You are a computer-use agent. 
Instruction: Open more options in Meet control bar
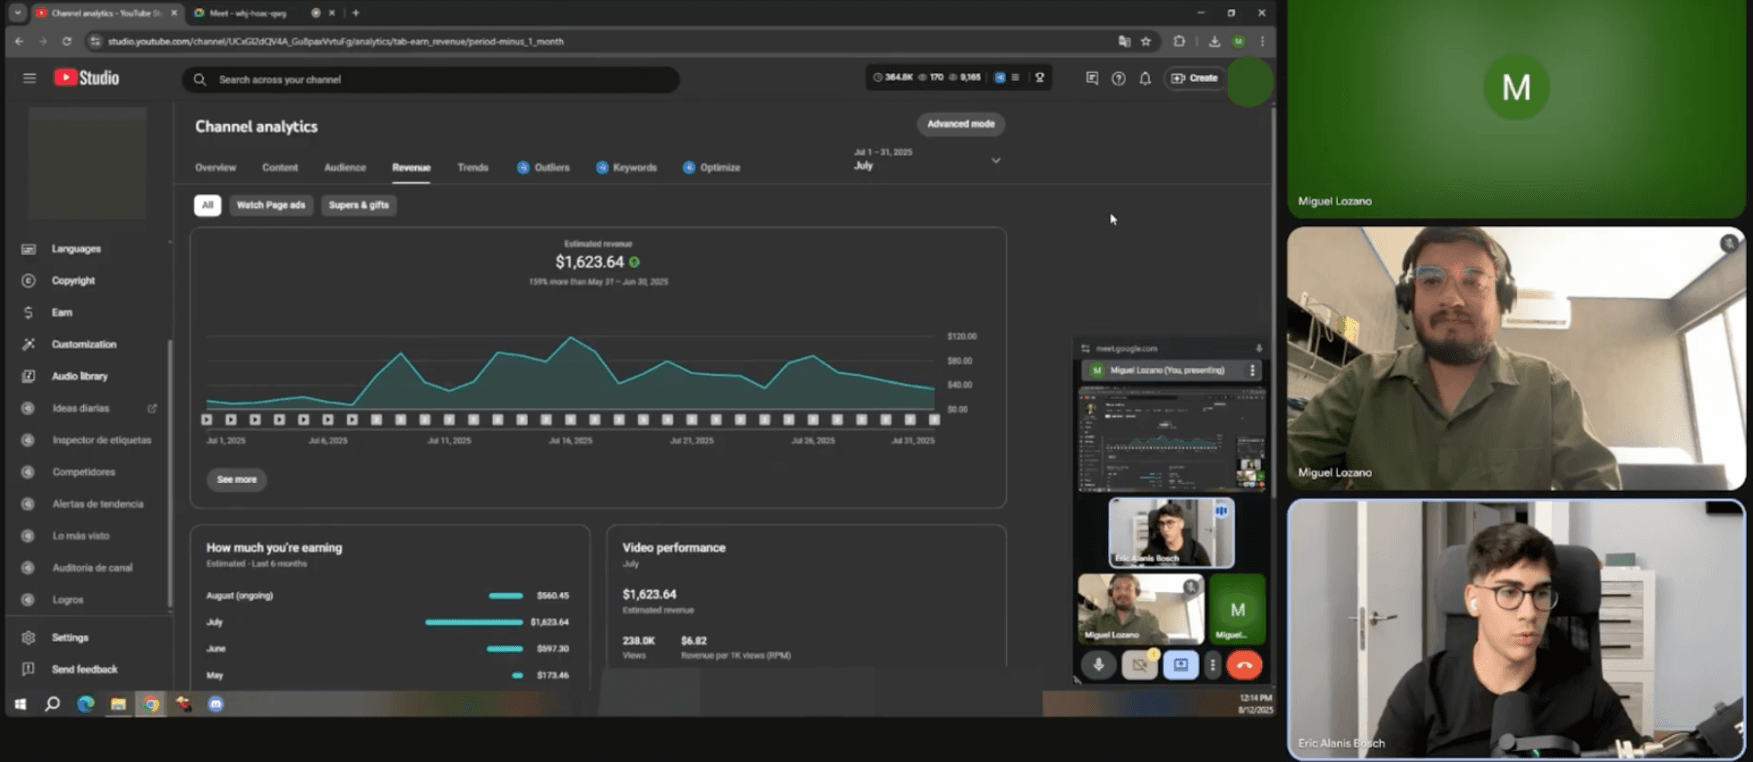(1212, 665)
